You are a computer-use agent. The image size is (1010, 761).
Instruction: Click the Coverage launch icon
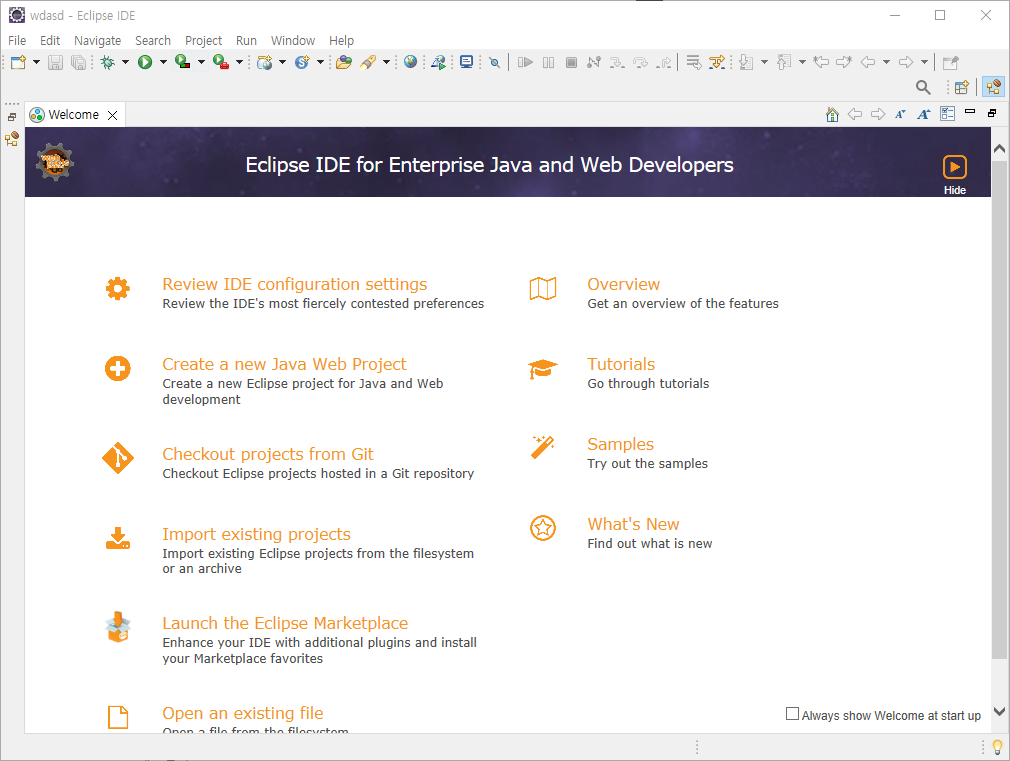[183, 62]
